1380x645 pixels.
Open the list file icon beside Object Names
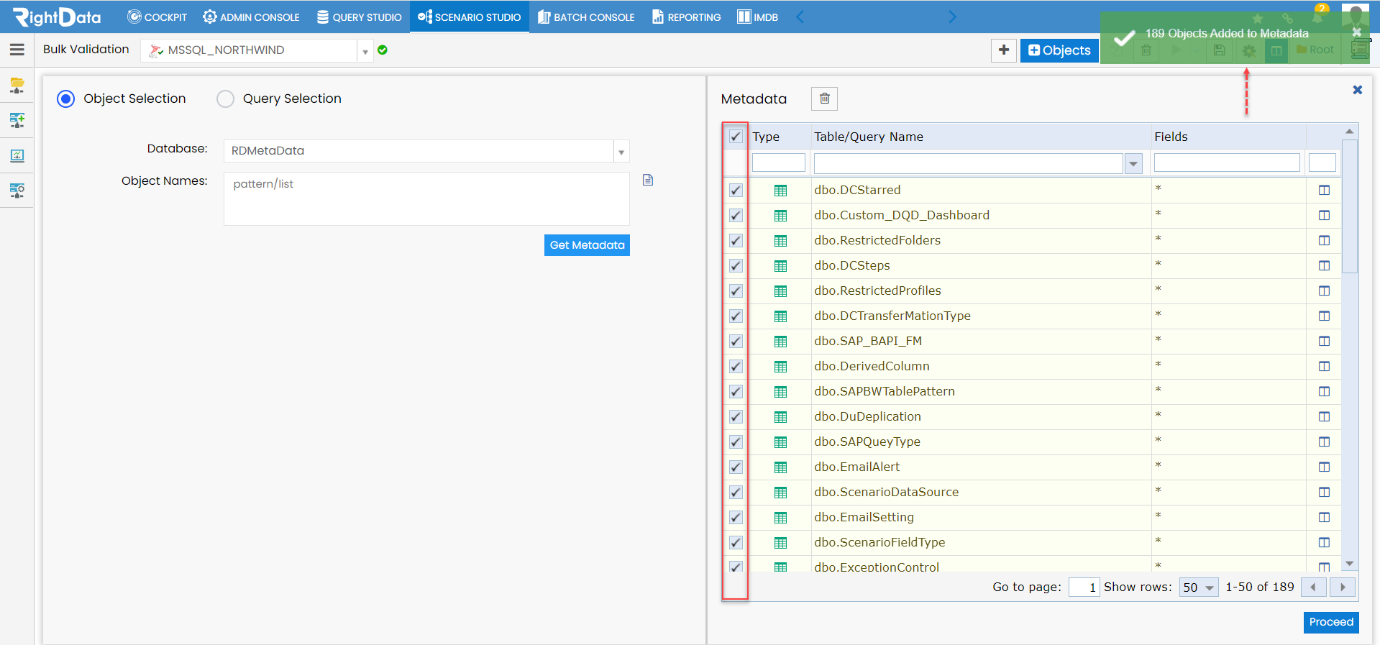coord(647,180)
